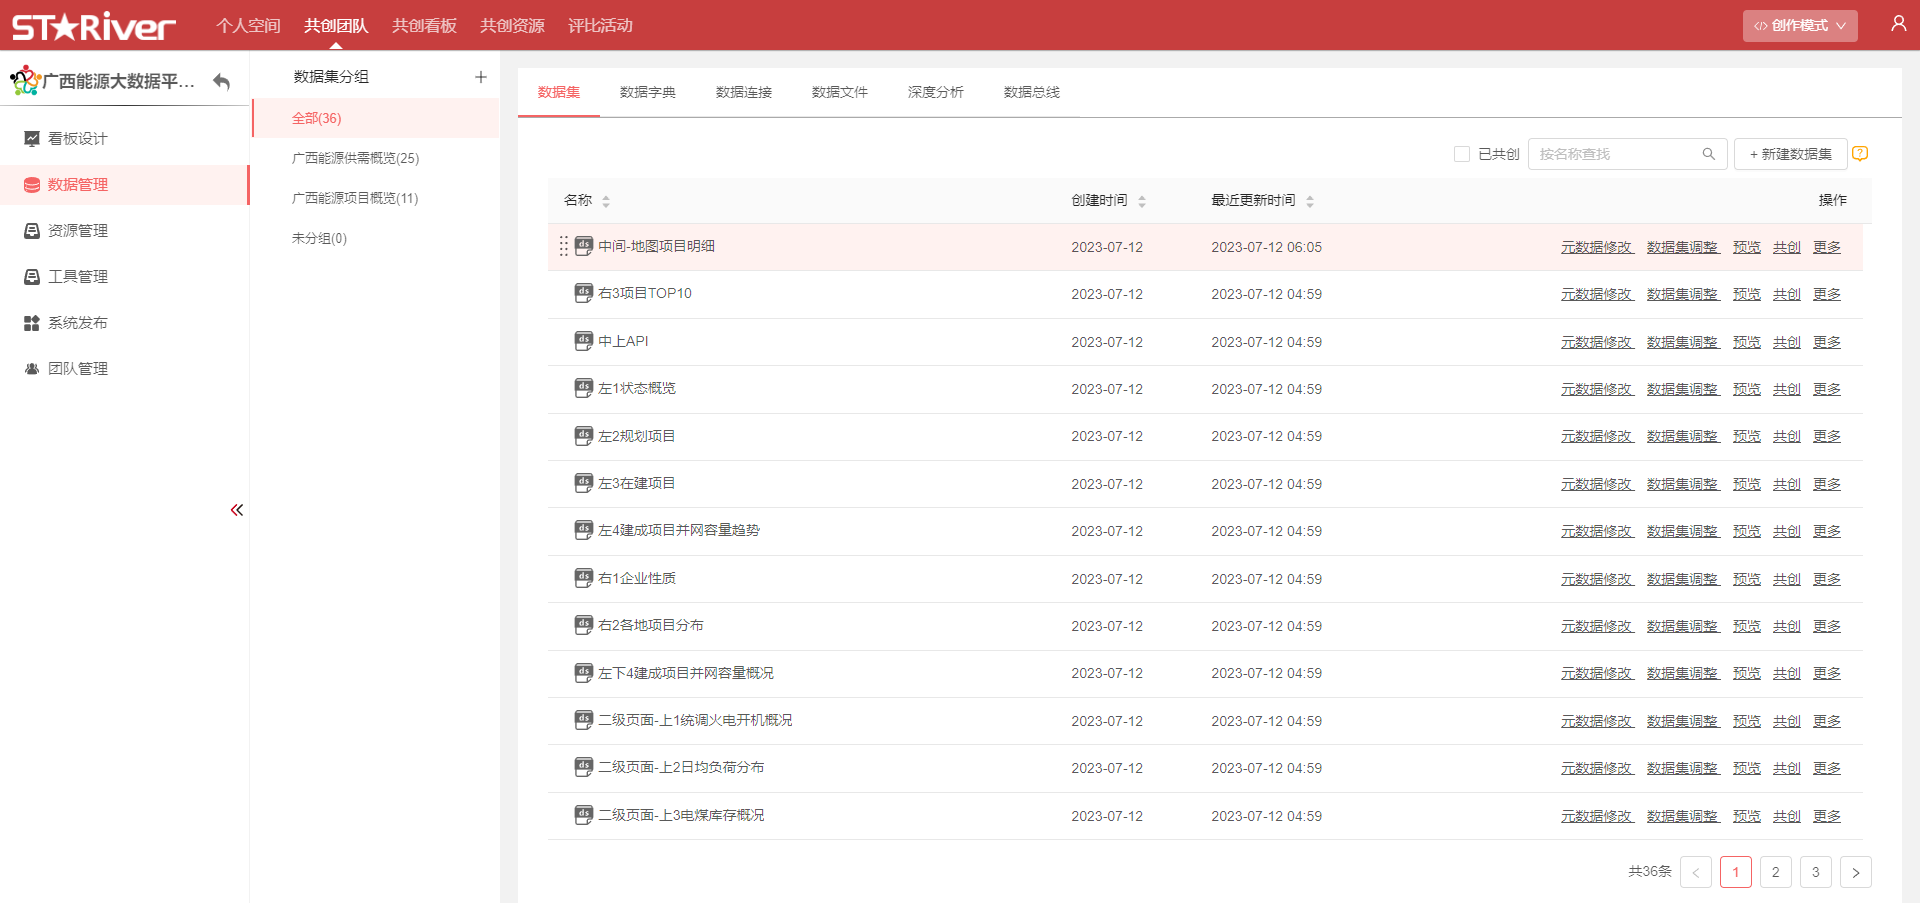Collapse the left sidebar with the double chevron
The height and width of the screenshot is (903, 1920).
coord(237,510)
